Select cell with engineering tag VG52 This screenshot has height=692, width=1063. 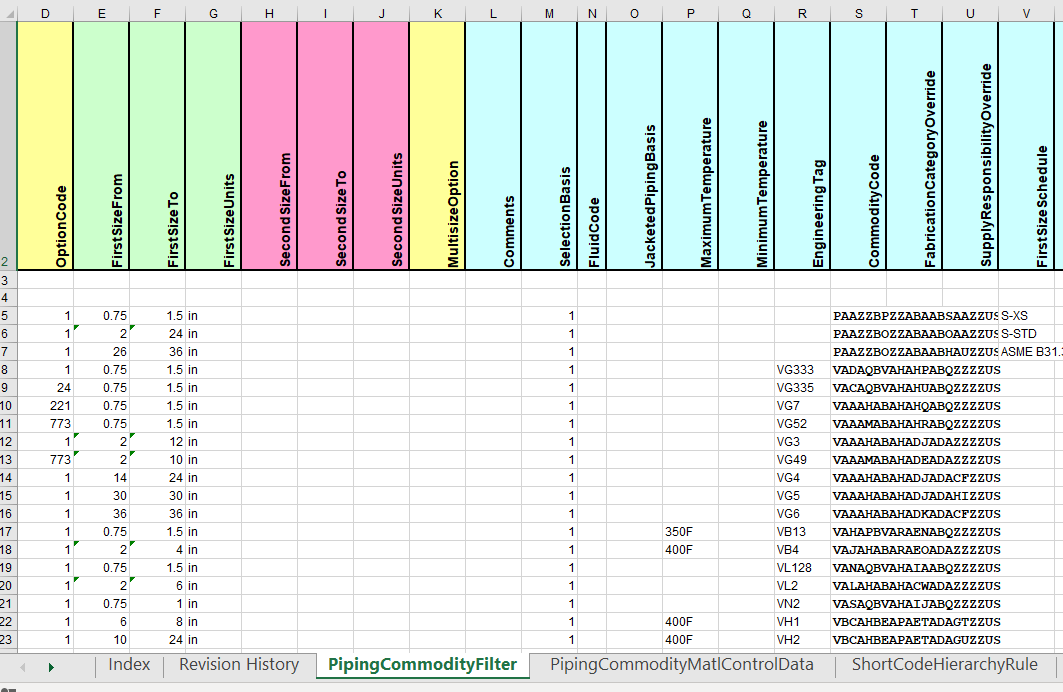802,424
